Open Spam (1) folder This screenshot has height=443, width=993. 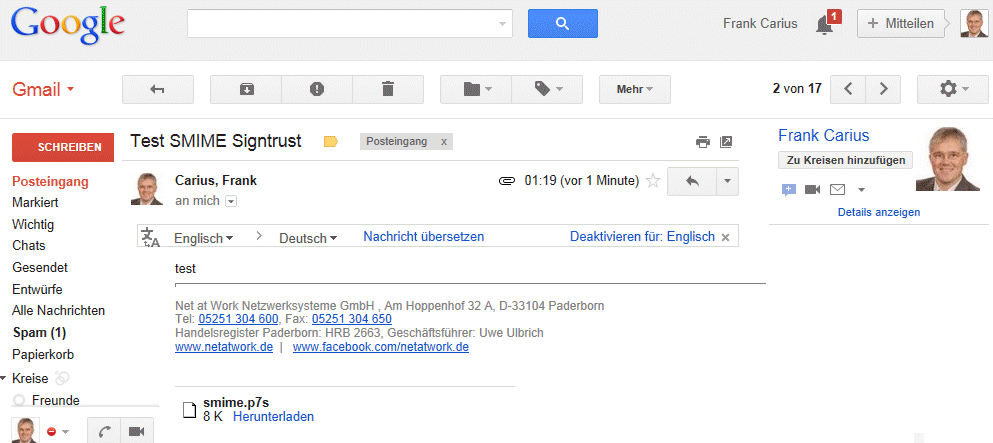point(39,332)
